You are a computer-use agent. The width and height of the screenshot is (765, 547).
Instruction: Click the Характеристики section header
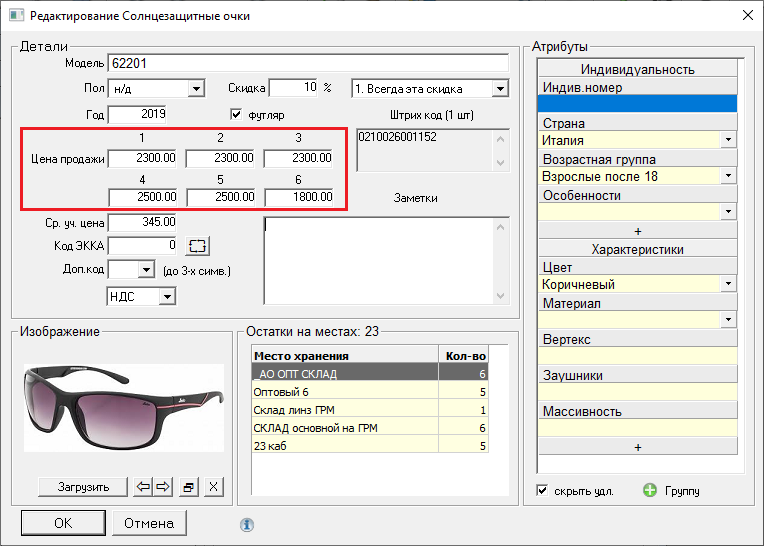pos(638,249)
